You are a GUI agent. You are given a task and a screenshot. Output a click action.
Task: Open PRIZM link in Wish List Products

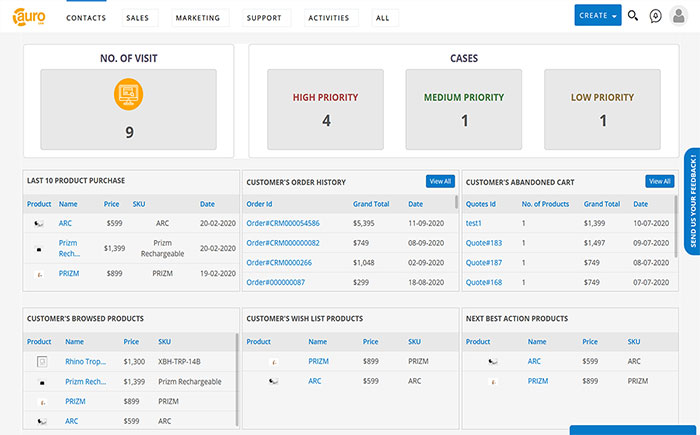pyautogui.click(x=318, y=361)
